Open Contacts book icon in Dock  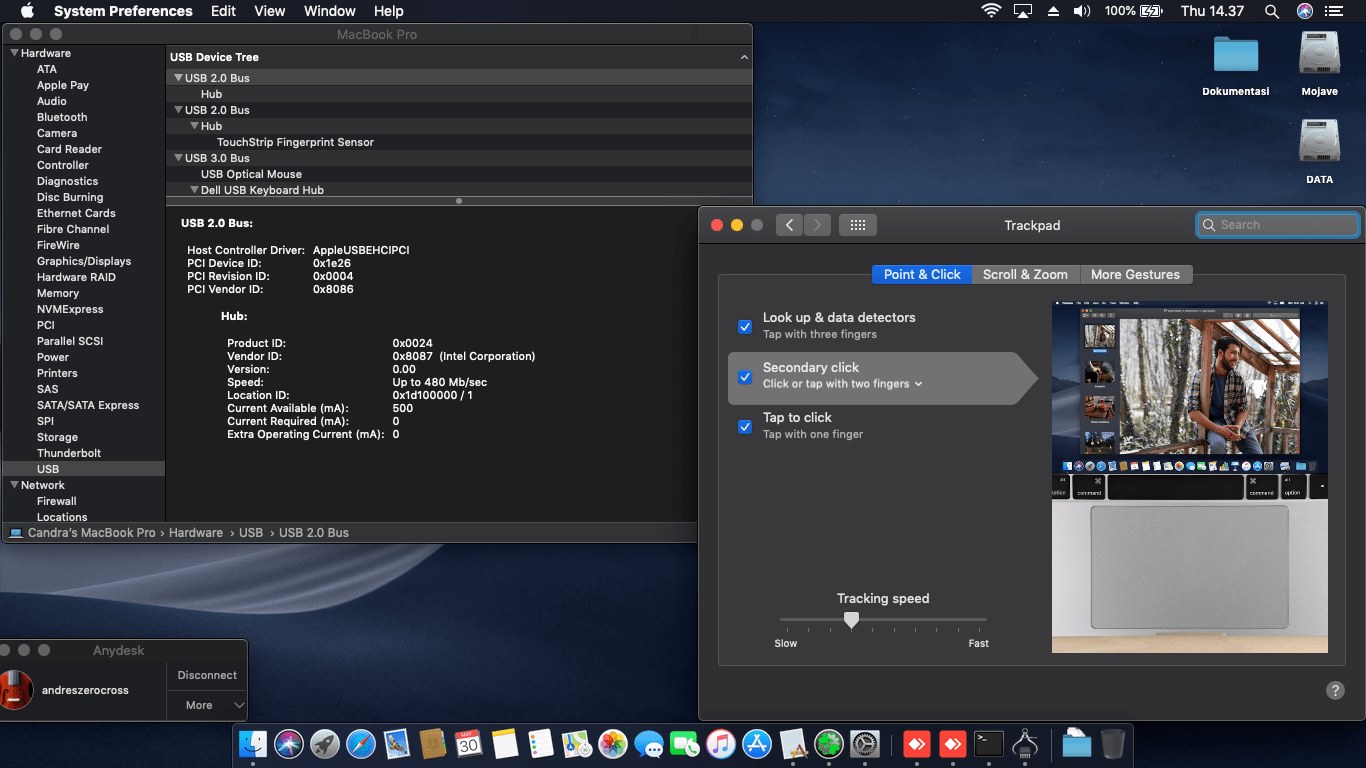coord(433,743)
